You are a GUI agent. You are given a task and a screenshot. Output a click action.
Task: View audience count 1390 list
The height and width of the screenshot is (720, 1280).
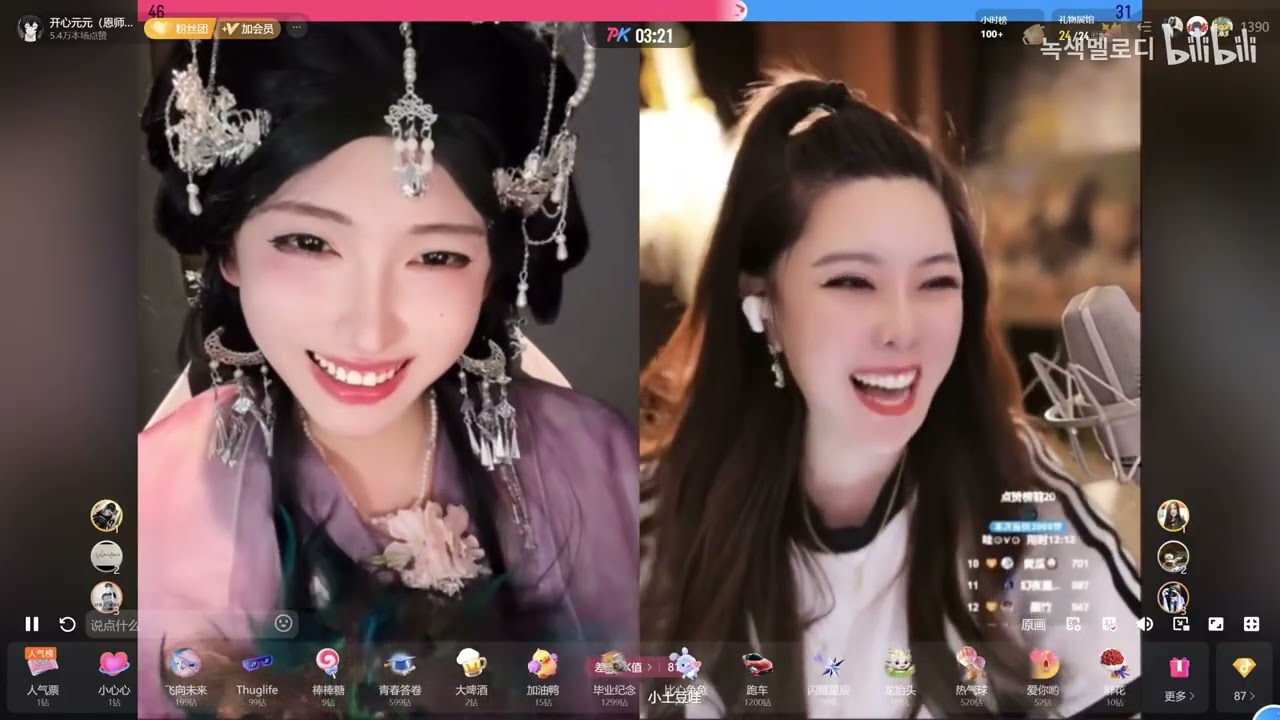point(1255,27)
